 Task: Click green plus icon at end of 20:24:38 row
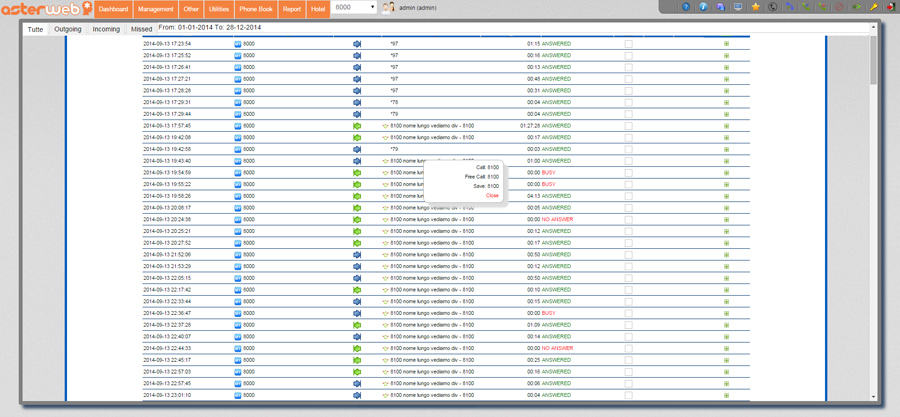[726, 219]
